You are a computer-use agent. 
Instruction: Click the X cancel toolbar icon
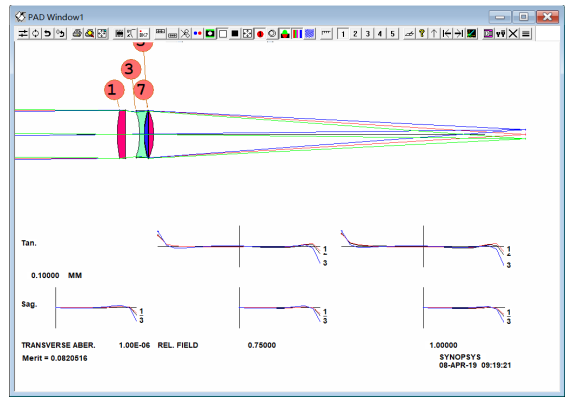(x=513, y=34)
